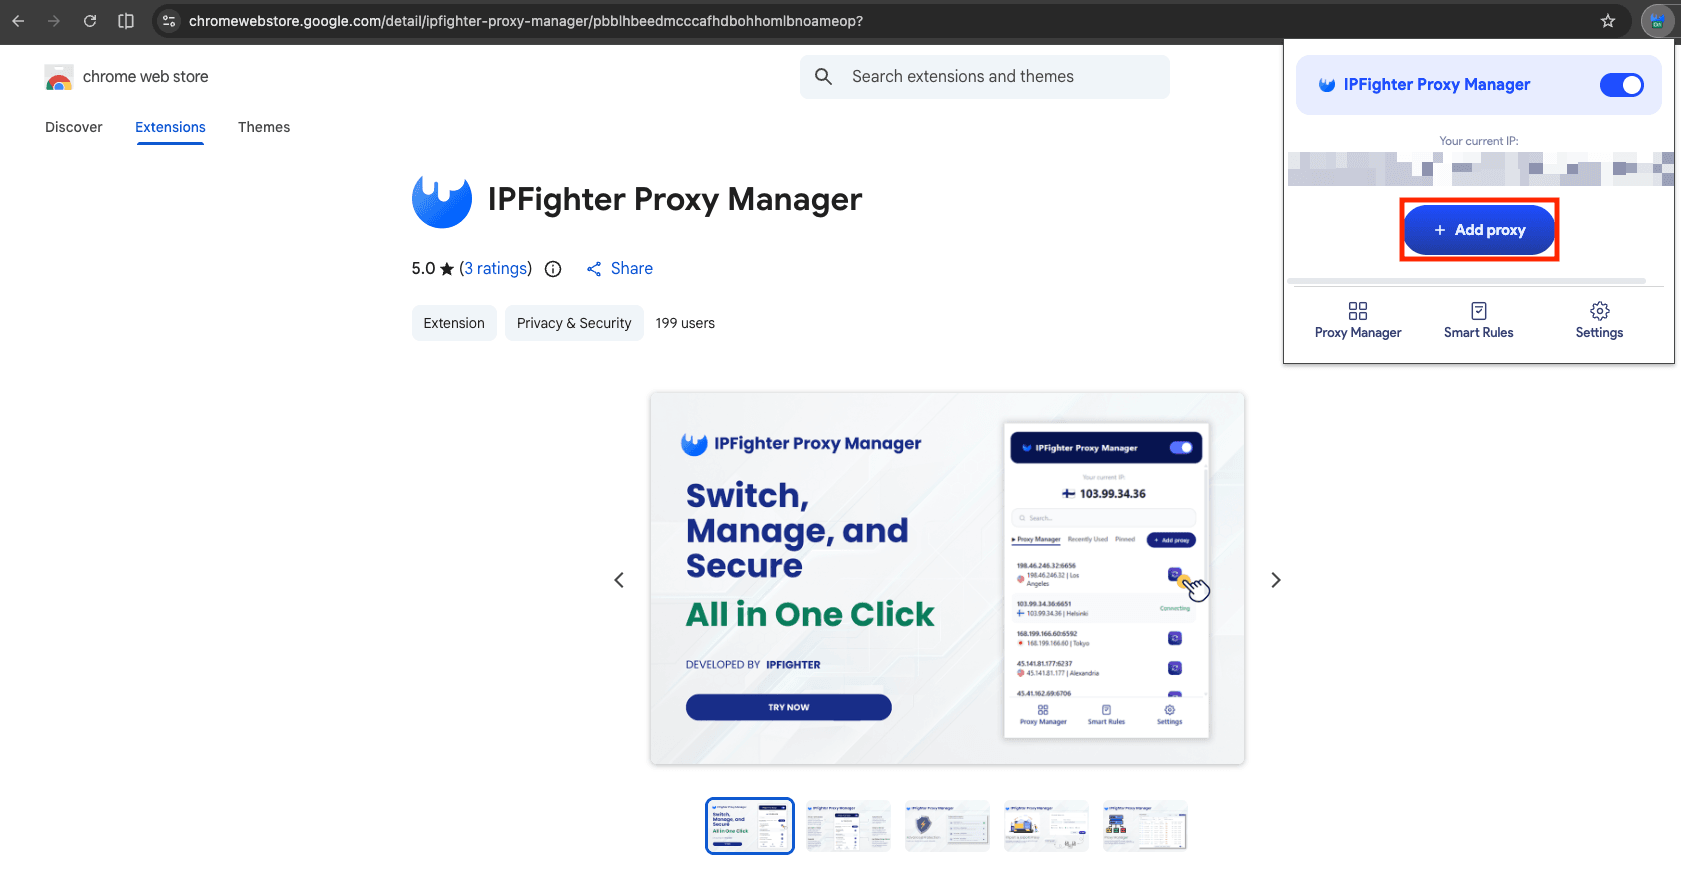The height and width of the screenshot is (874, 1681).
Task: Click the Add proxy button
Action: pyautogui.click(x=1479, y=230)
